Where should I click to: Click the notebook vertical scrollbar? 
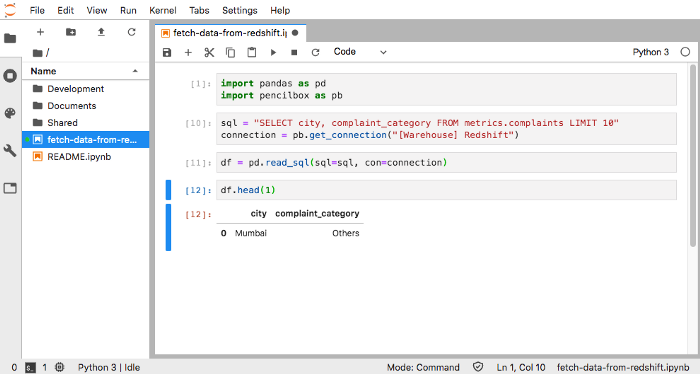[x=692, y=155]
